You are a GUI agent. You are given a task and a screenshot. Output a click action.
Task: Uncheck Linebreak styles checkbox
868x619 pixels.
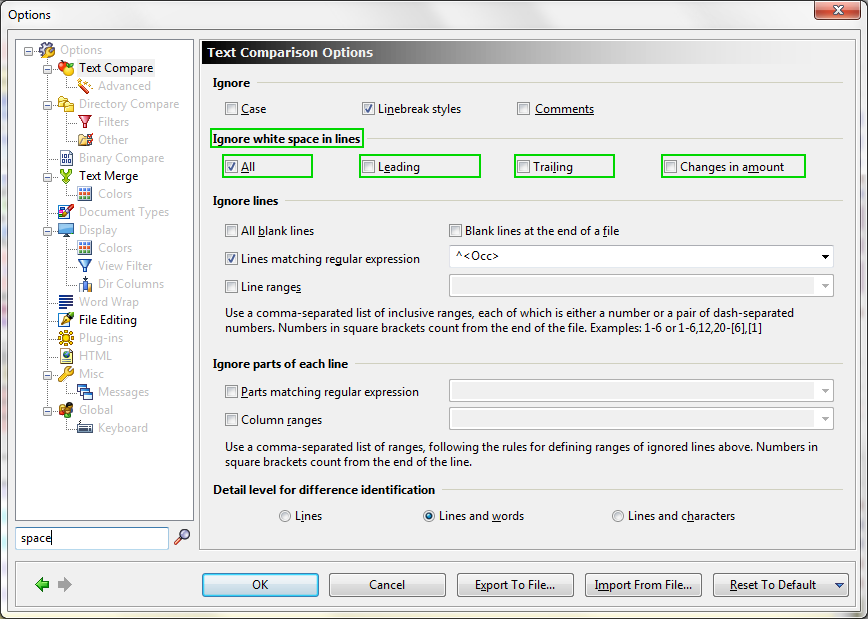pos(368,109)
